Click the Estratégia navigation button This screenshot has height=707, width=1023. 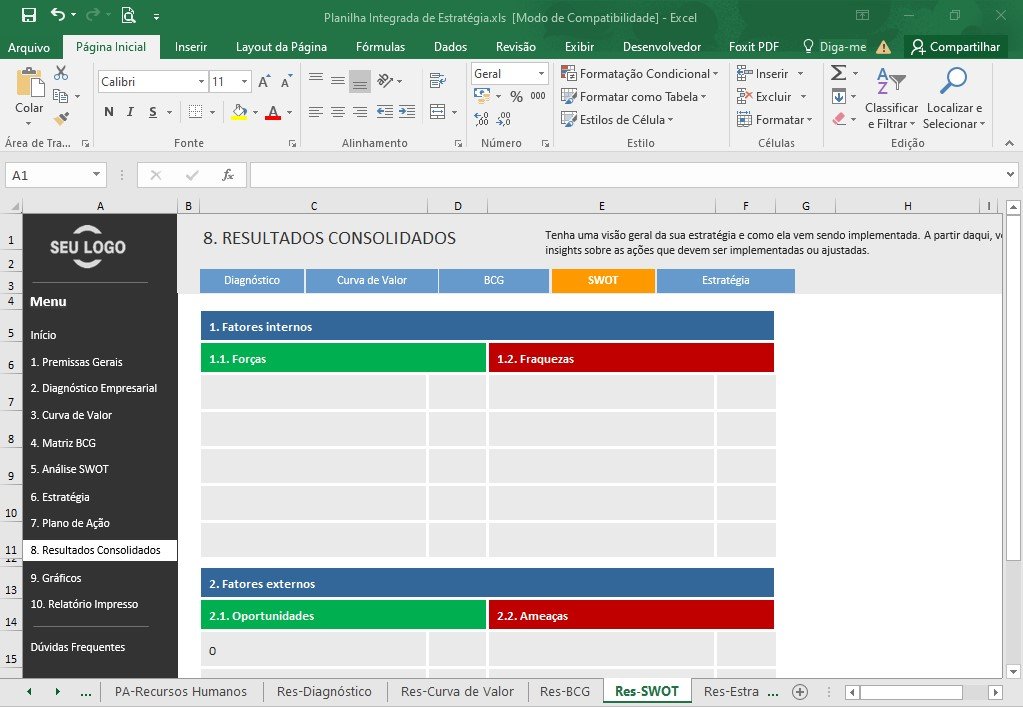point(725,280)
